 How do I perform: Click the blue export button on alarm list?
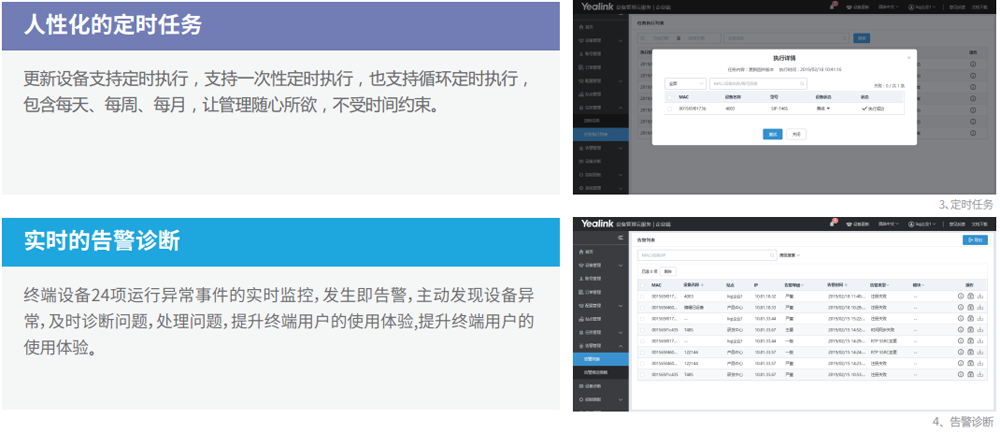tap(974, 240)
